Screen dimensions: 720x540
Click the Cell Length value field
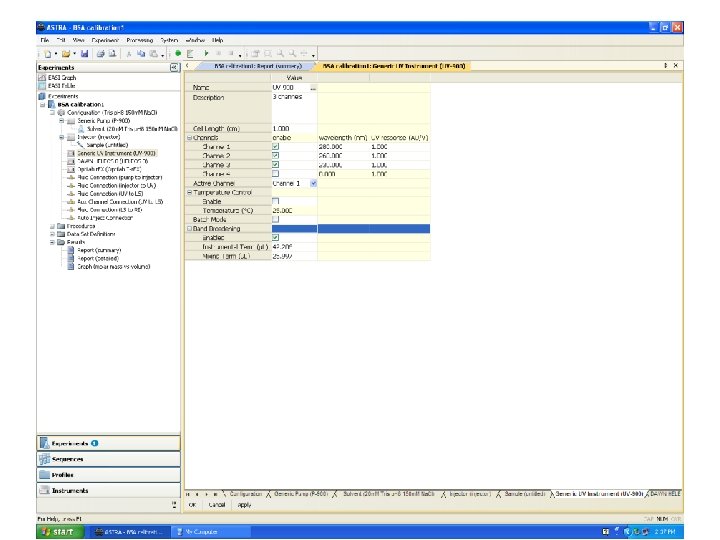292,129
